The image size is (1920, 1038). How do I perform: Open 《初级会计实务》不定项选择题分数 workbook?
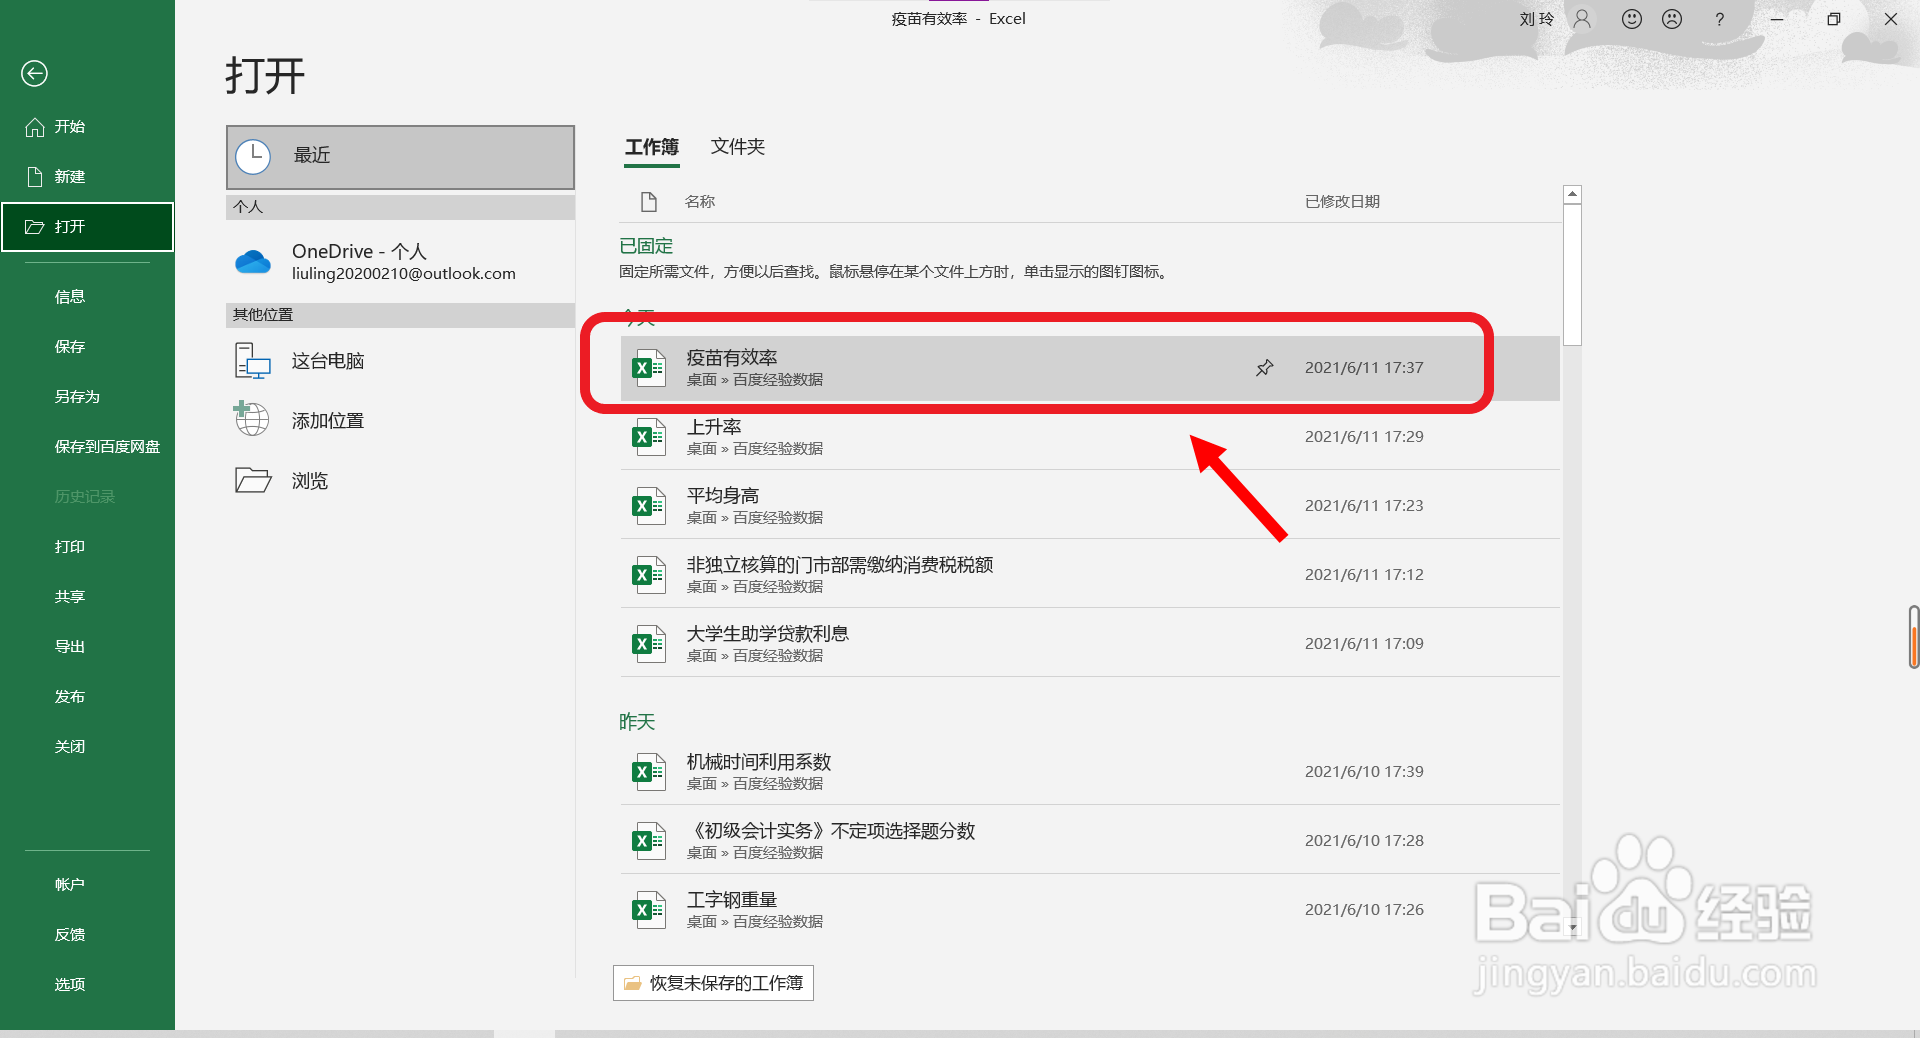pos(1090,841)
